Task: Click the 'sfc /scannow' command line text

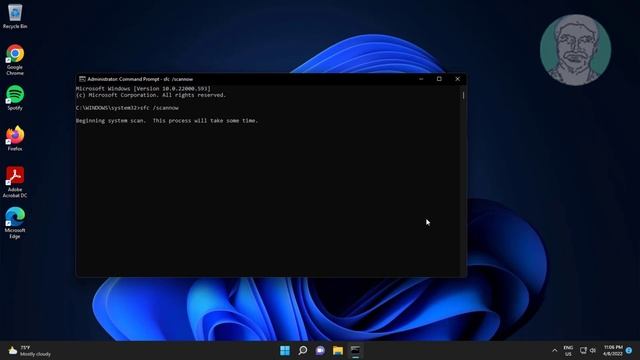Action: tap(159, 108)
